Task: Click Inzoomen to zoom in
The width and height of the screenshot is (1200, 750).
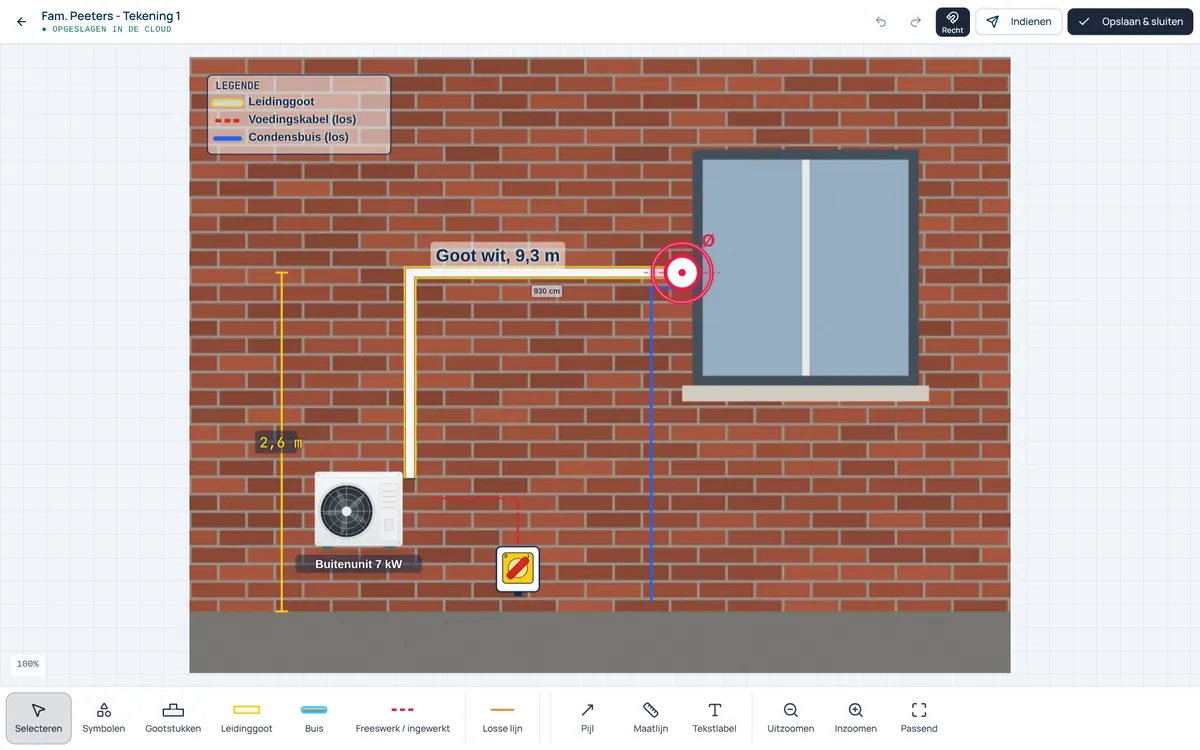Action: (x=856, y=718)
